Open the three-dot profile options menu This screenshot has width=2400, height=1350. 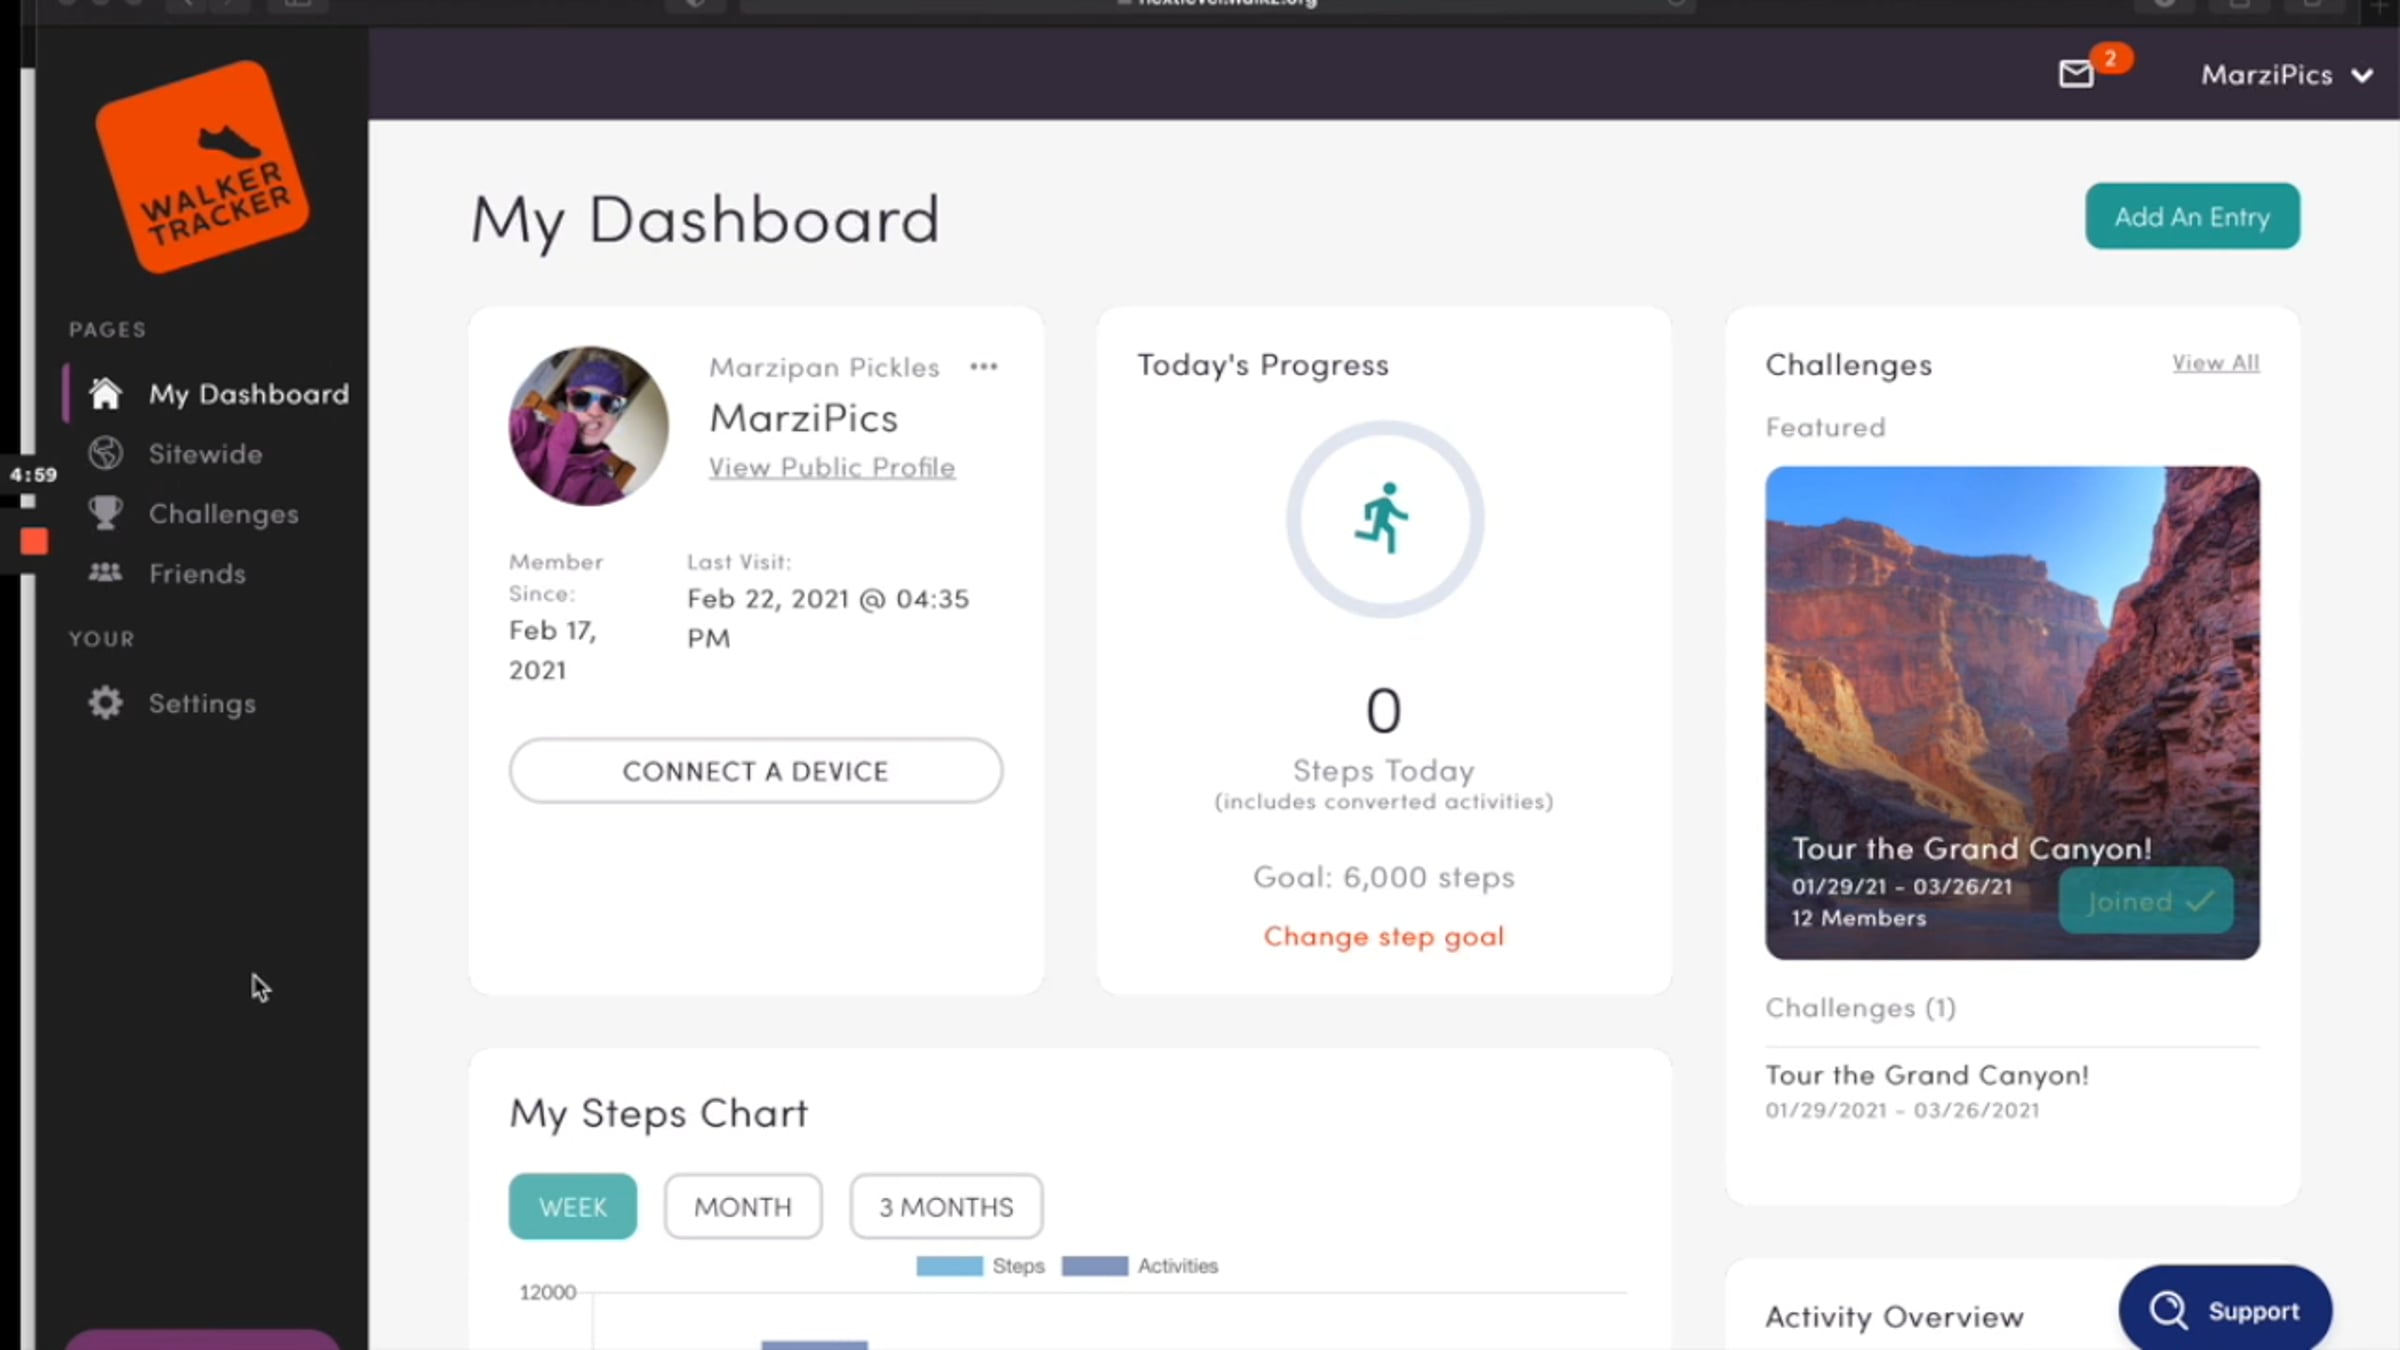point(984,367)
